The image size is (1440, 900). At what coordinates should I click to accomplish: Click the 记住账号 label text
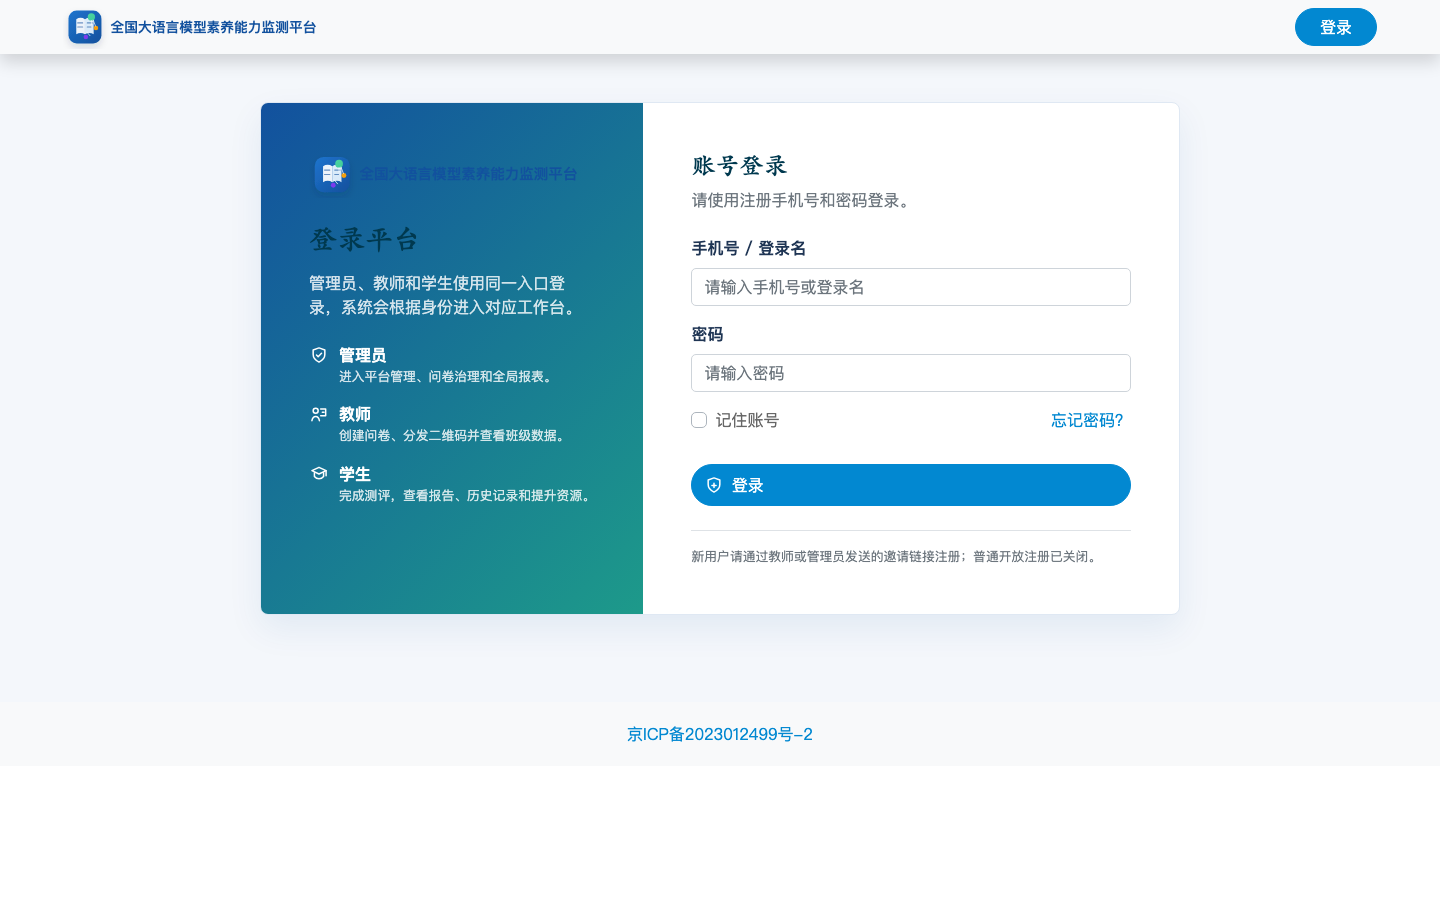747,420
